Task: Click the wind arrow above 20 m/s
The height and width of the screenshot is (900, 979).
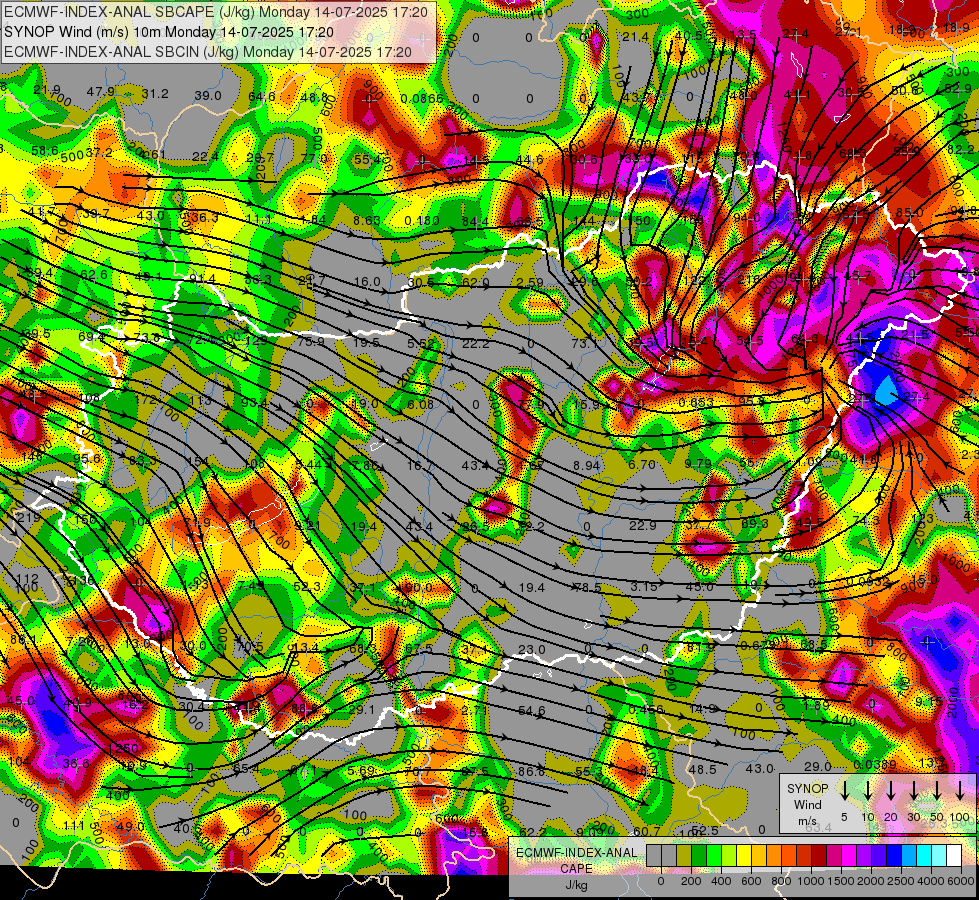Action: click(891, 791)
